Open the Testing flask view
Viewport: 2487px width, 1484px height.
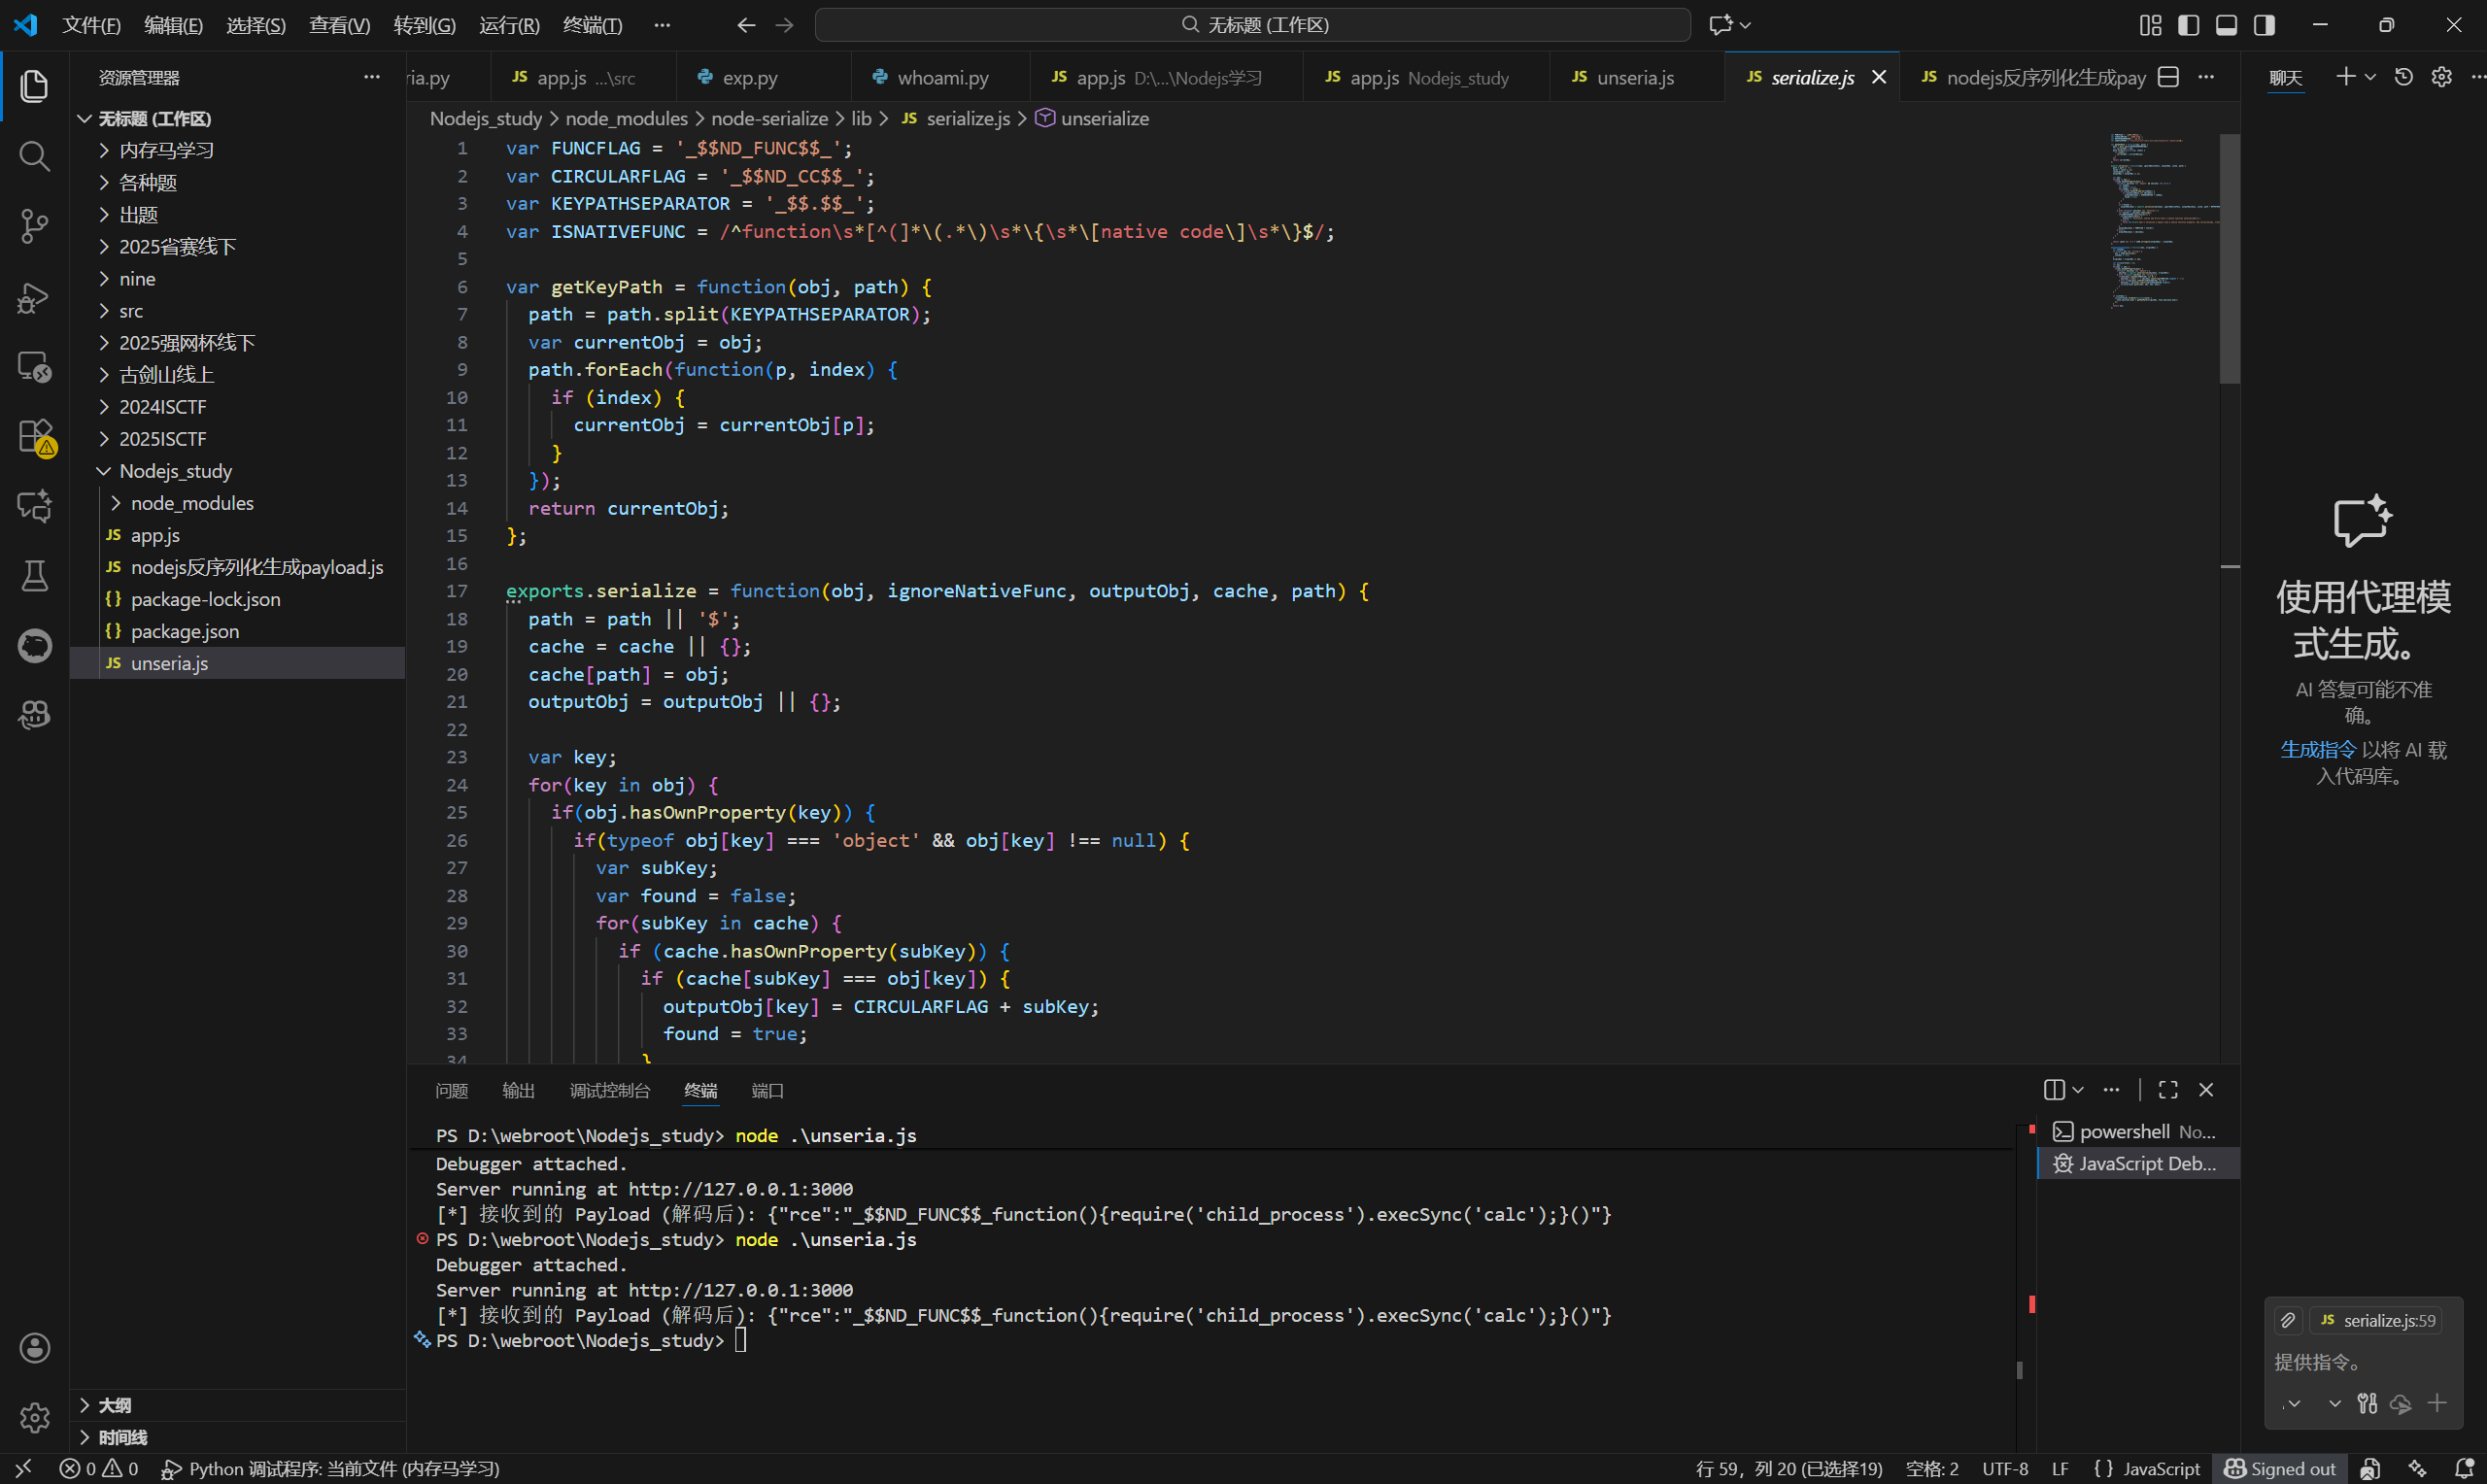tap(34, 575)
